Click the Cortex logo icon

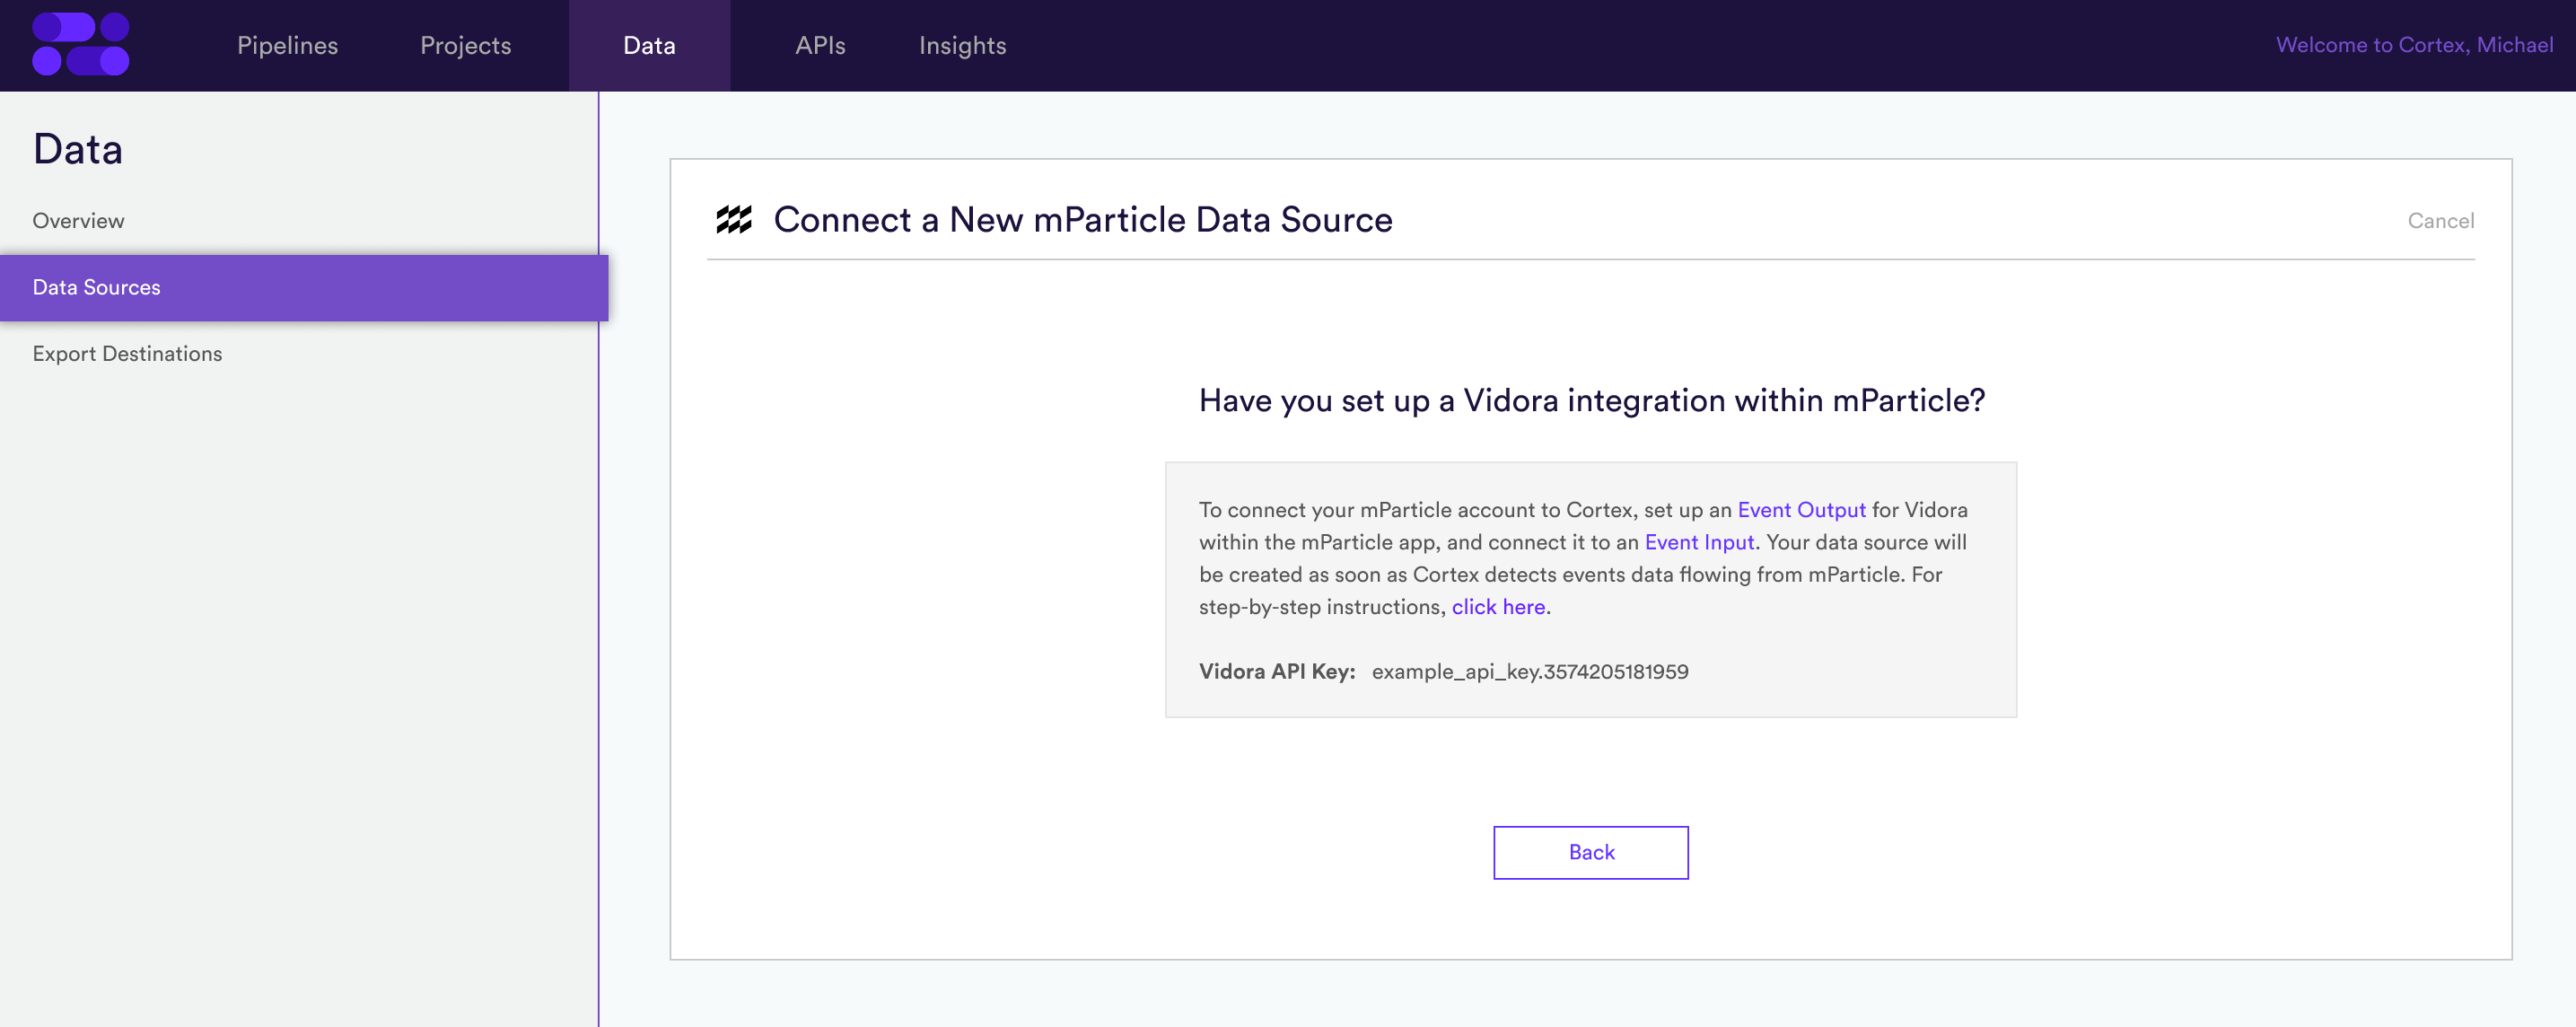tap(81, 44)
